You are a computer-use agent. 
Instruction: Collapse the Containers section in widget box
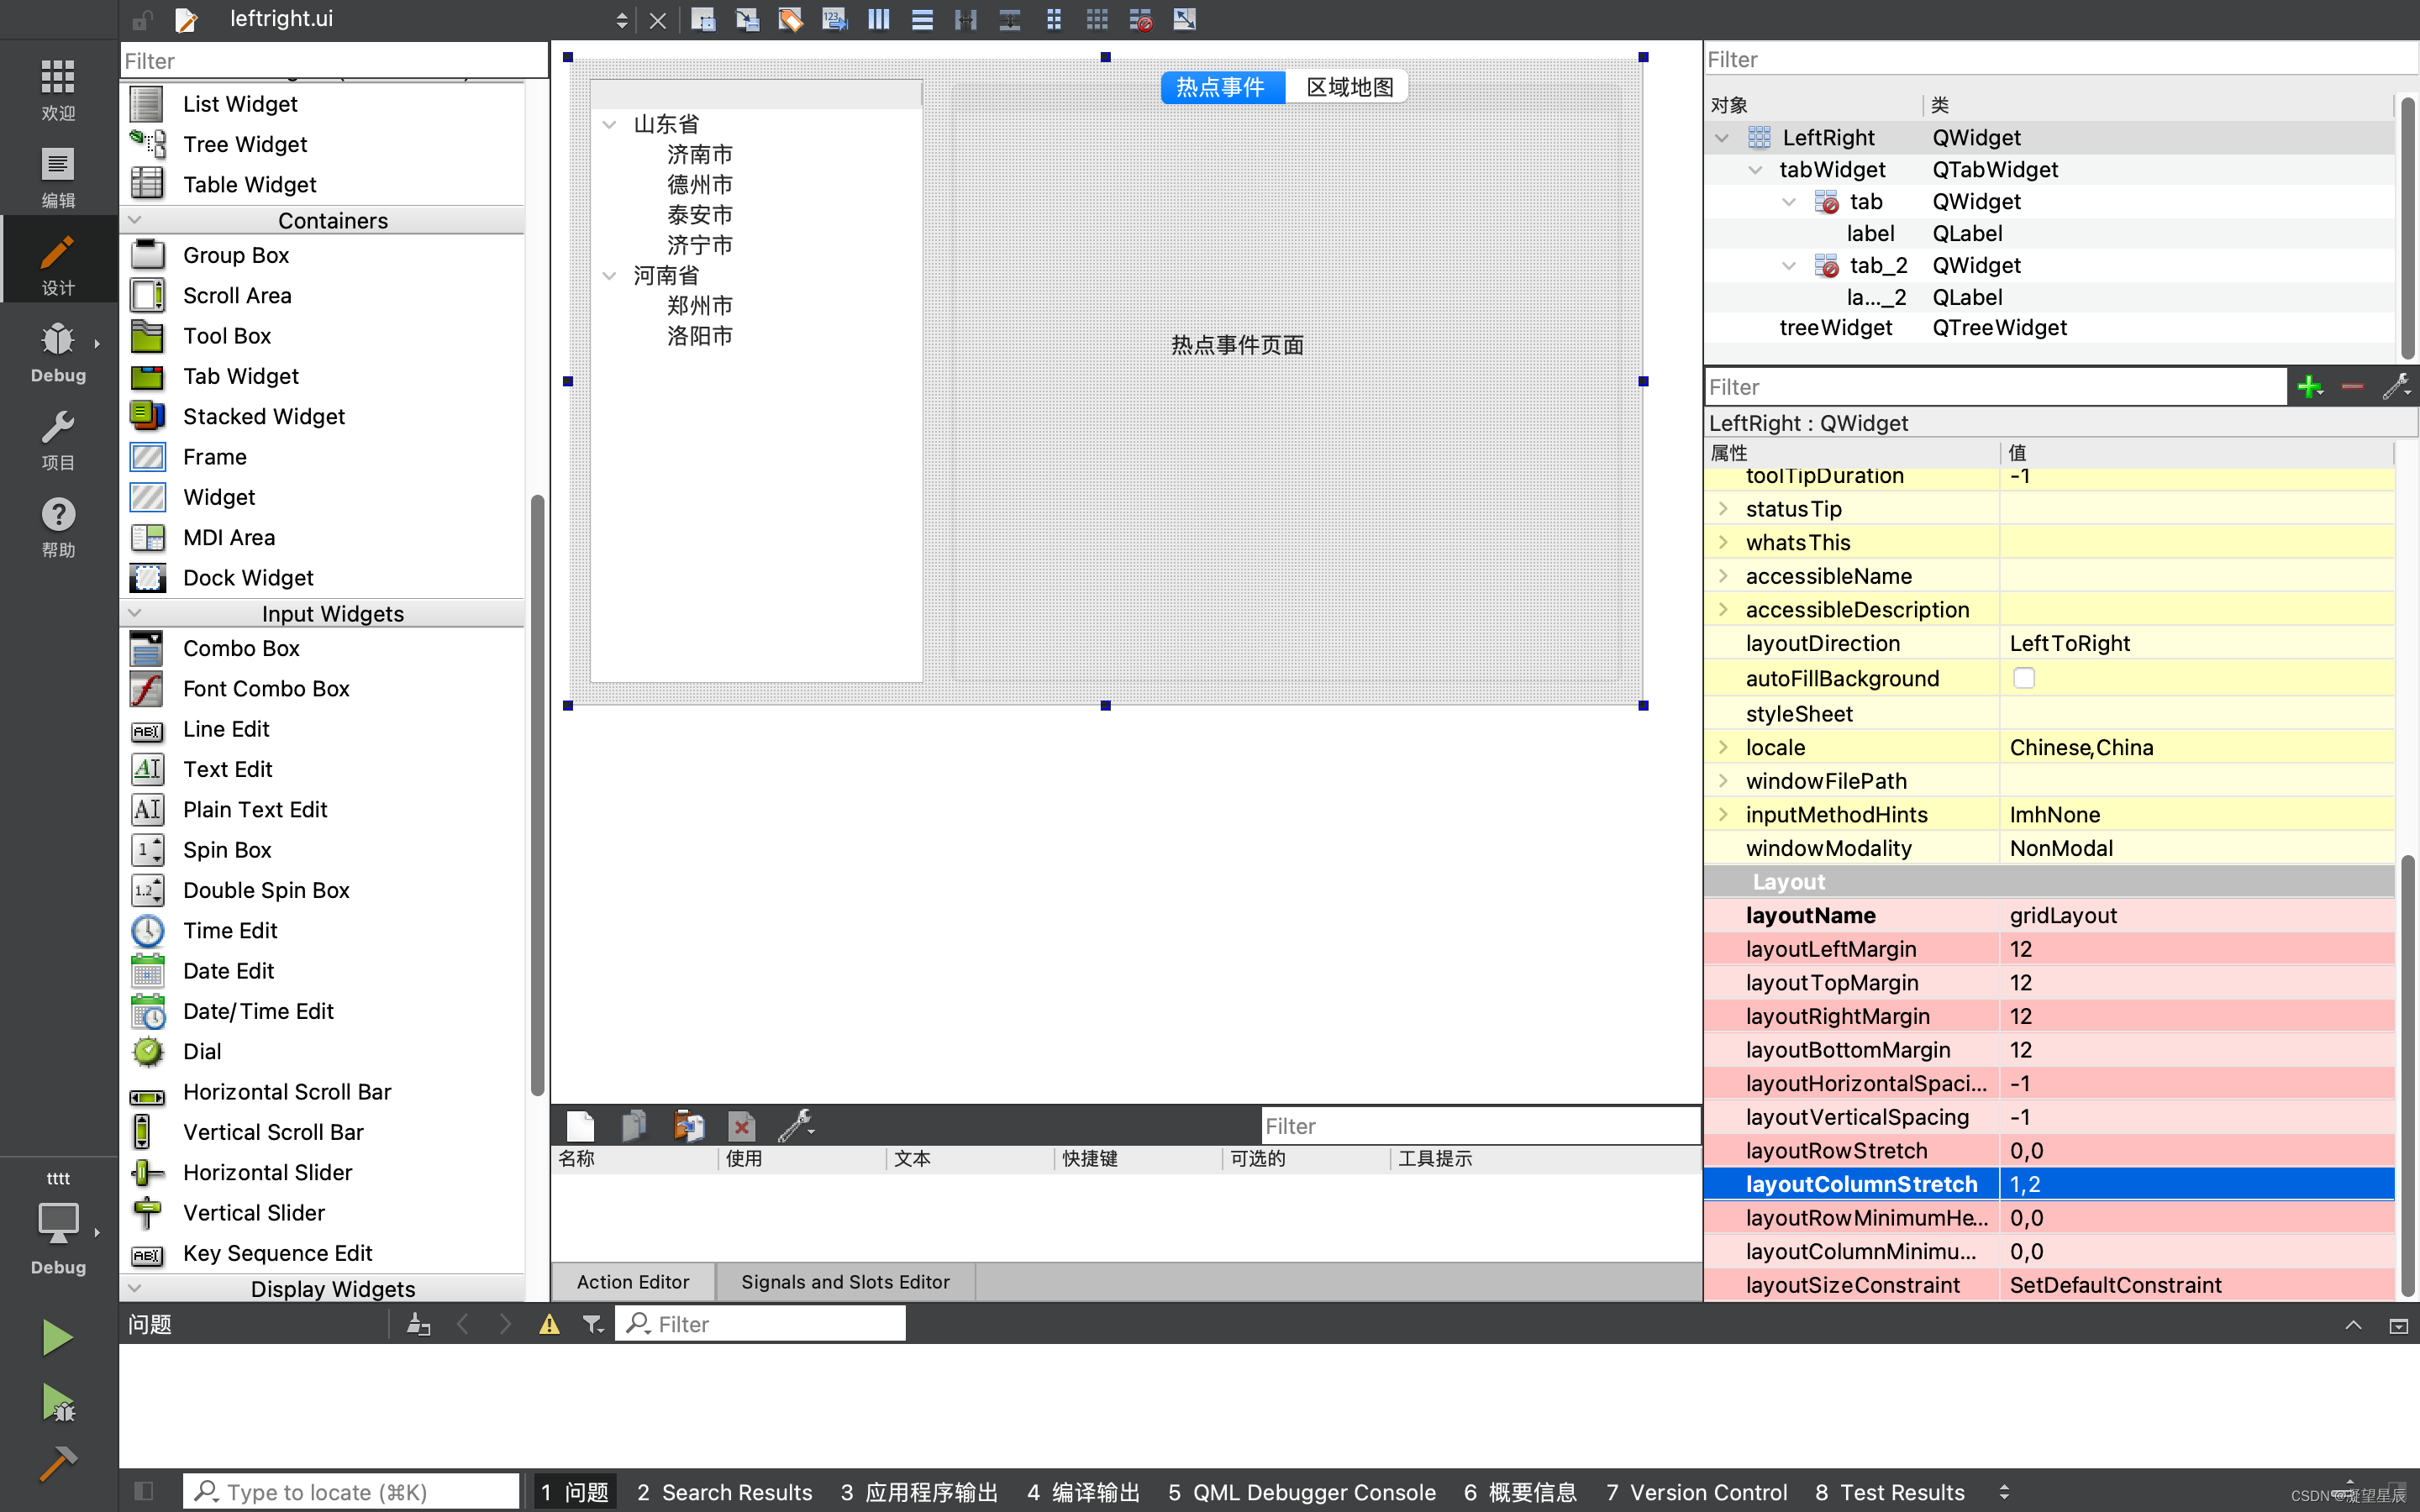click(x=135, y=219)
